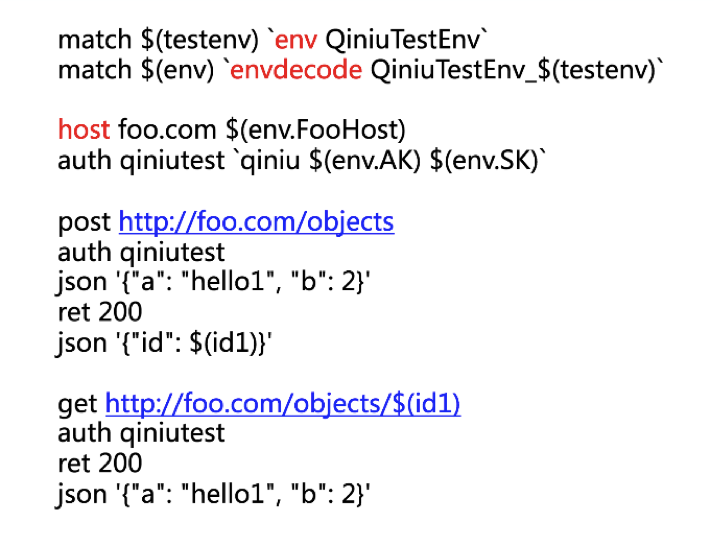Viewport: 715px width, 538px height.
Task: Open the http://foo.com/objects link
Action: 256,222
